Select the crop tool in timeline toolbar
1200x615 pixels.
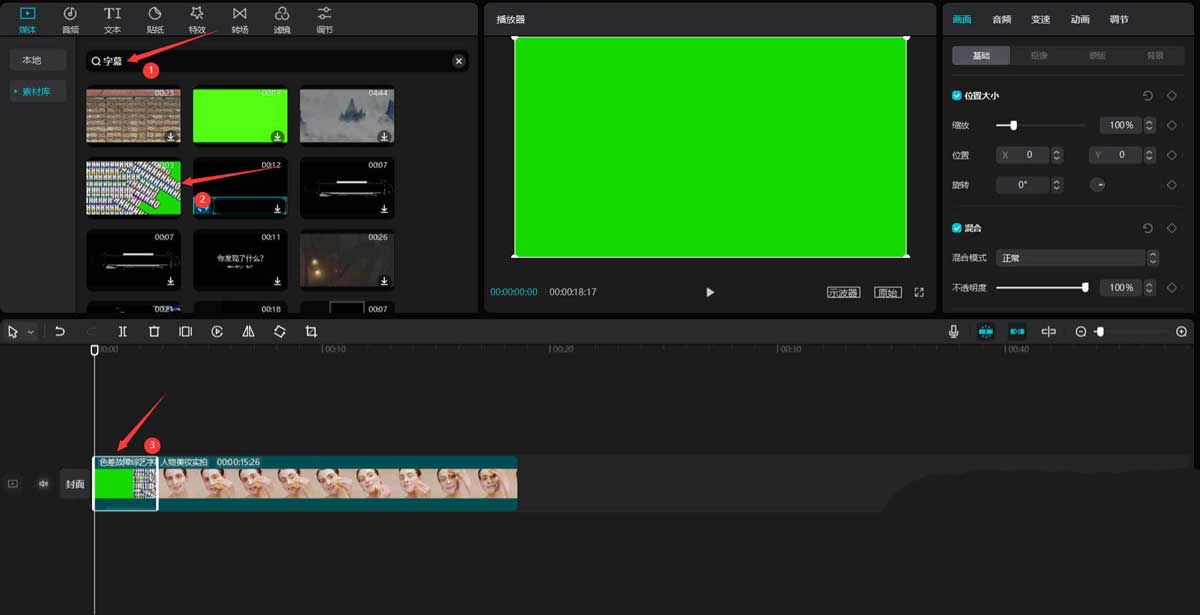pos(311,331)
